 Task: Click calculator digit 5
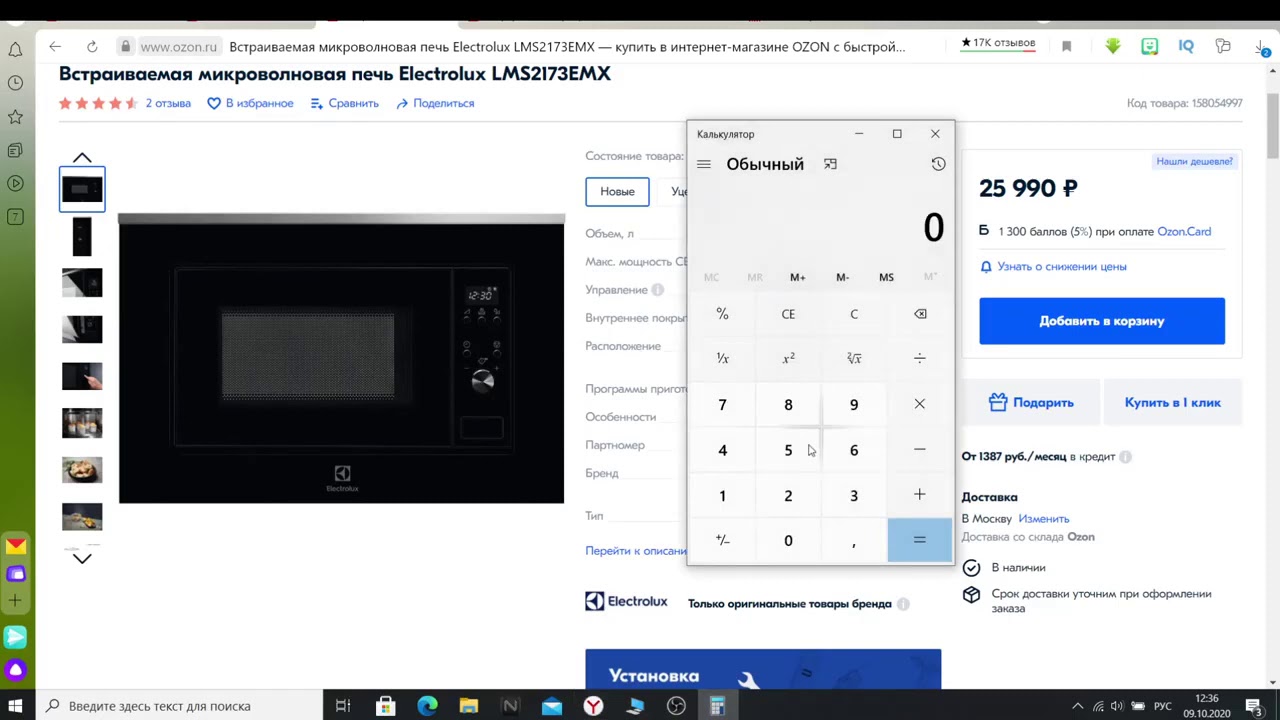tap(788, 450)
